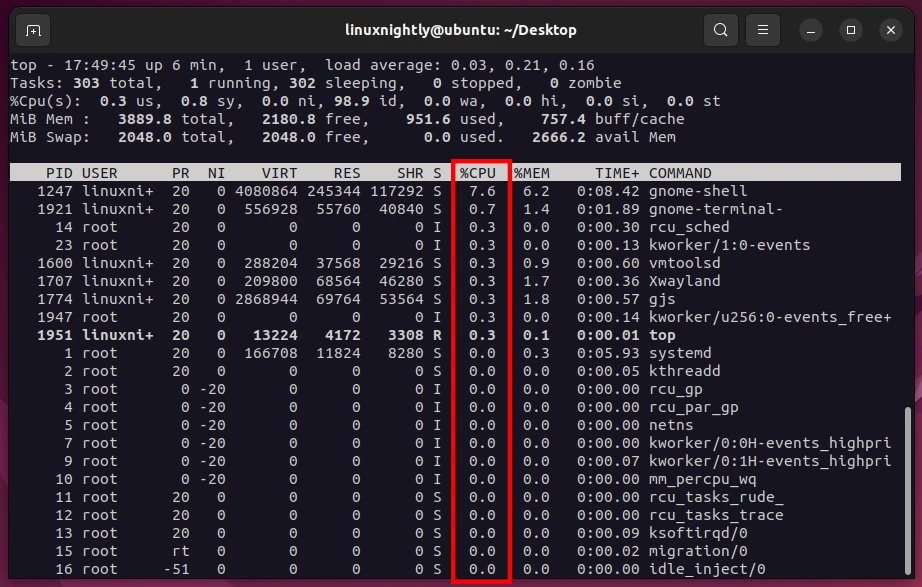Screen dimensions: 922x587
Task: Click the USER column header
Action: [x=100, y=173]
